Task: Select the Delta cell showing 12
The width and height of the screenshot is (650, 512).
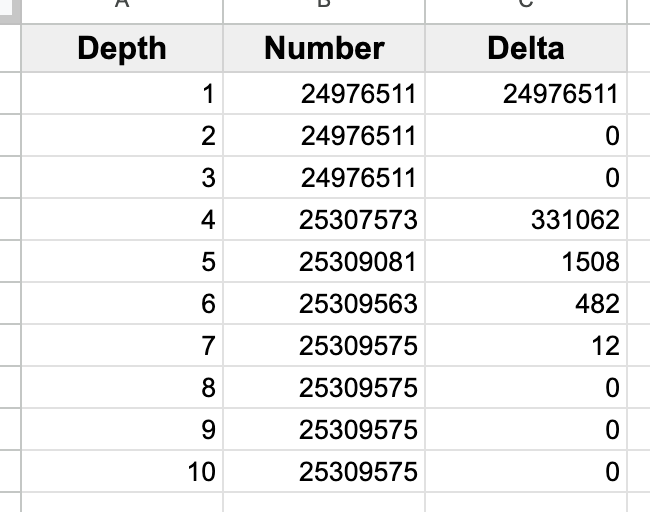Action: [526, 345]
